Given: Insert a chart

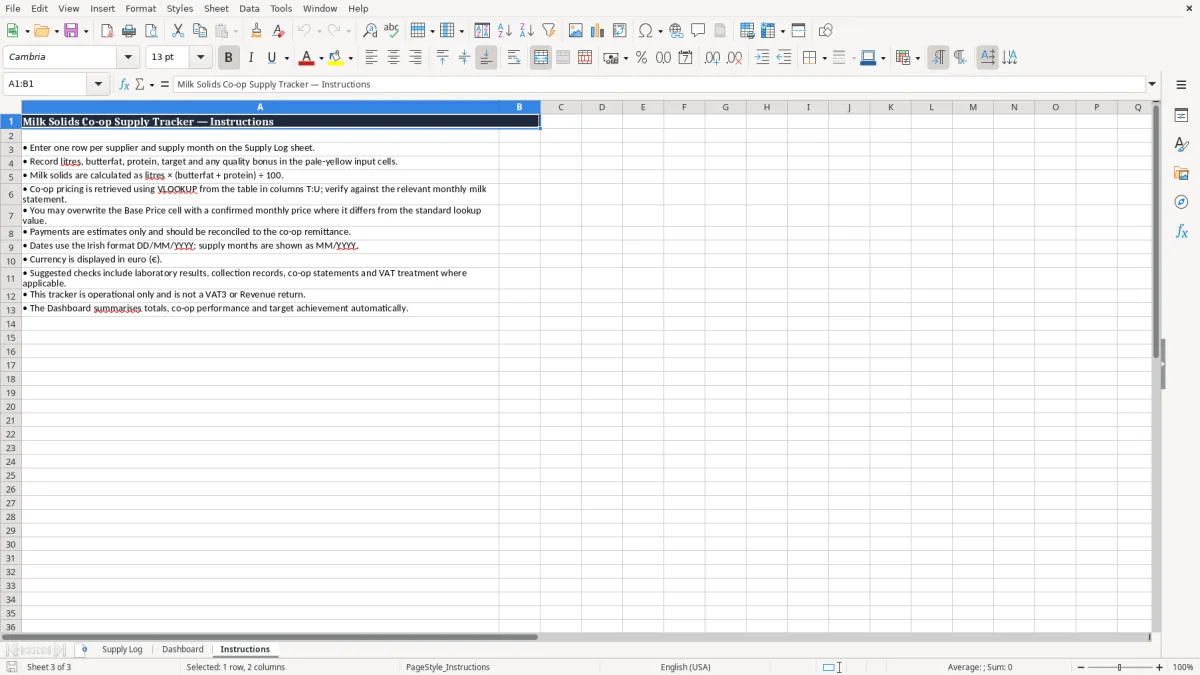Looking at the screenshot, I should pyautogui.click(x=598, y=31).
